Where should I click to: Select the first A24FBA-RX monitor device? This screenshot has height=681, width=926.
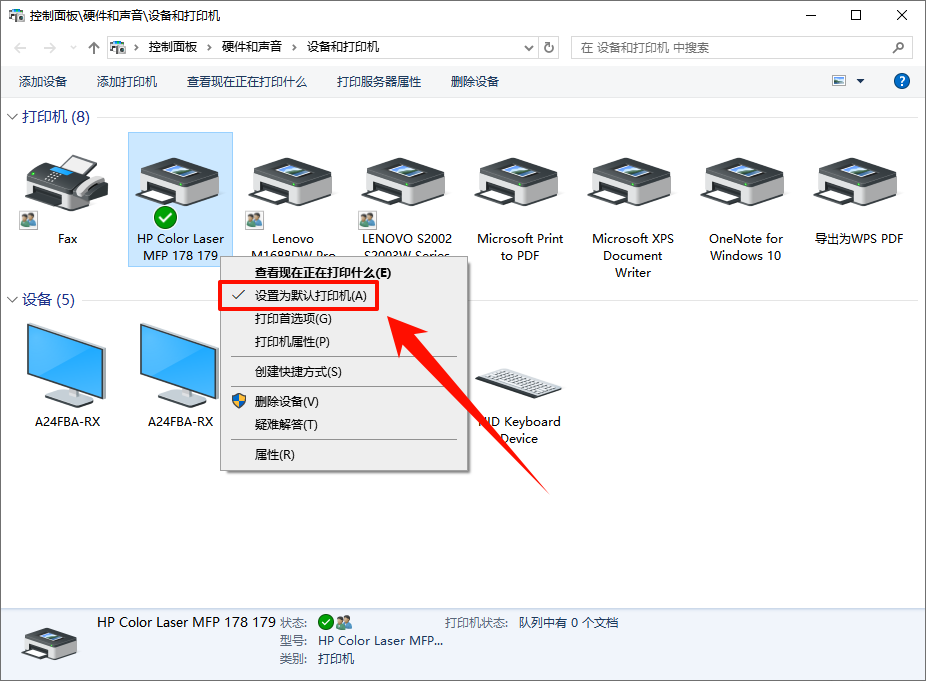point(66,365)
